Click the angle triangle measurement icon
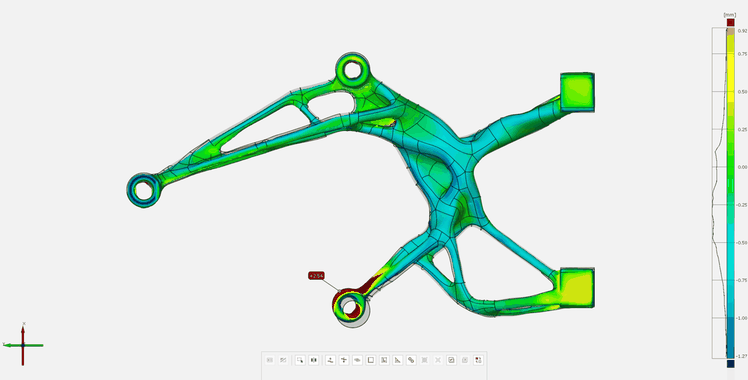748x380 pixels. [397, 360]
